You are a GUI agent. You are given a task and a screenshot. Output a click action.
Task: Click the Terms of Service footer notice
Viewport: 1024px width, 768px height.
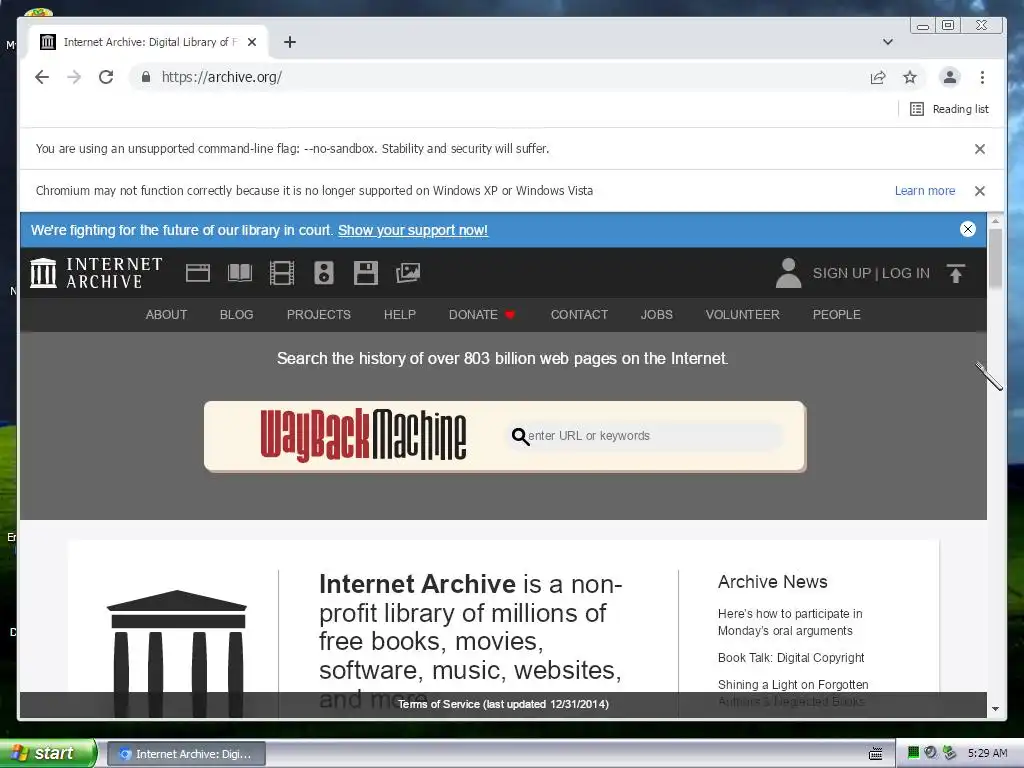point(503,704)
